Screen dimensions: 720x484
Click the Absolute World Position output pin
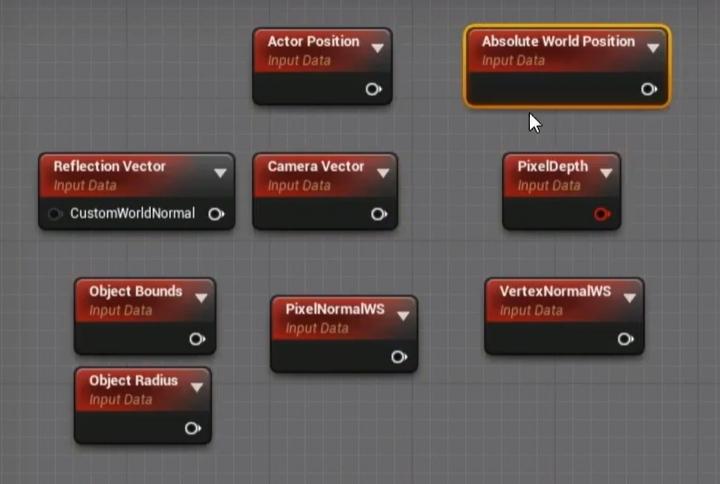pyautogui.click(x=649, y=89)
